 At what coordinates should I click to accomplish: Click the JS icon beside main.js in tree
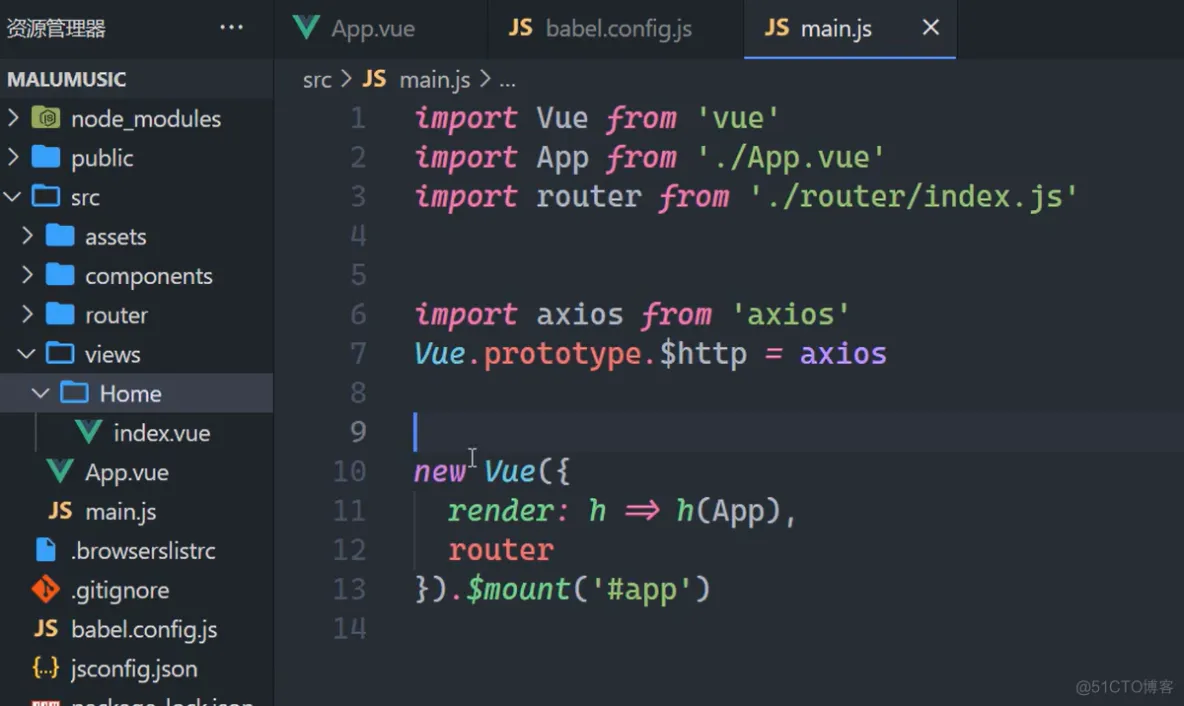(x=60, y=510)
